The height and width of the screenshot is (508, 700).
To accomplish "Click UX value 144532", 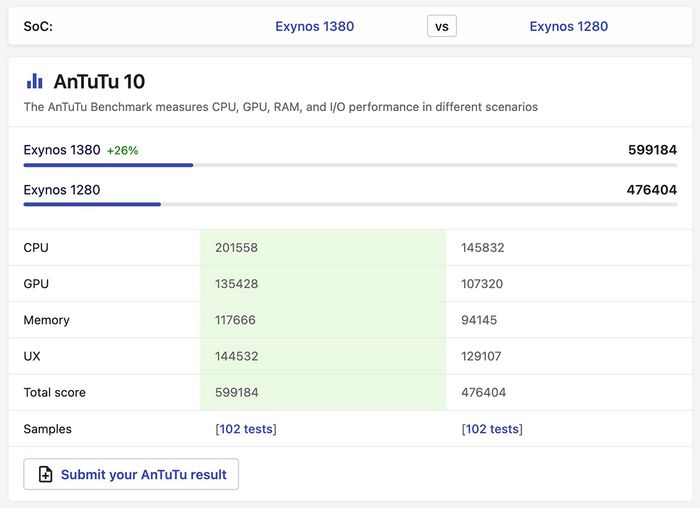I will [x=236, y=356].
